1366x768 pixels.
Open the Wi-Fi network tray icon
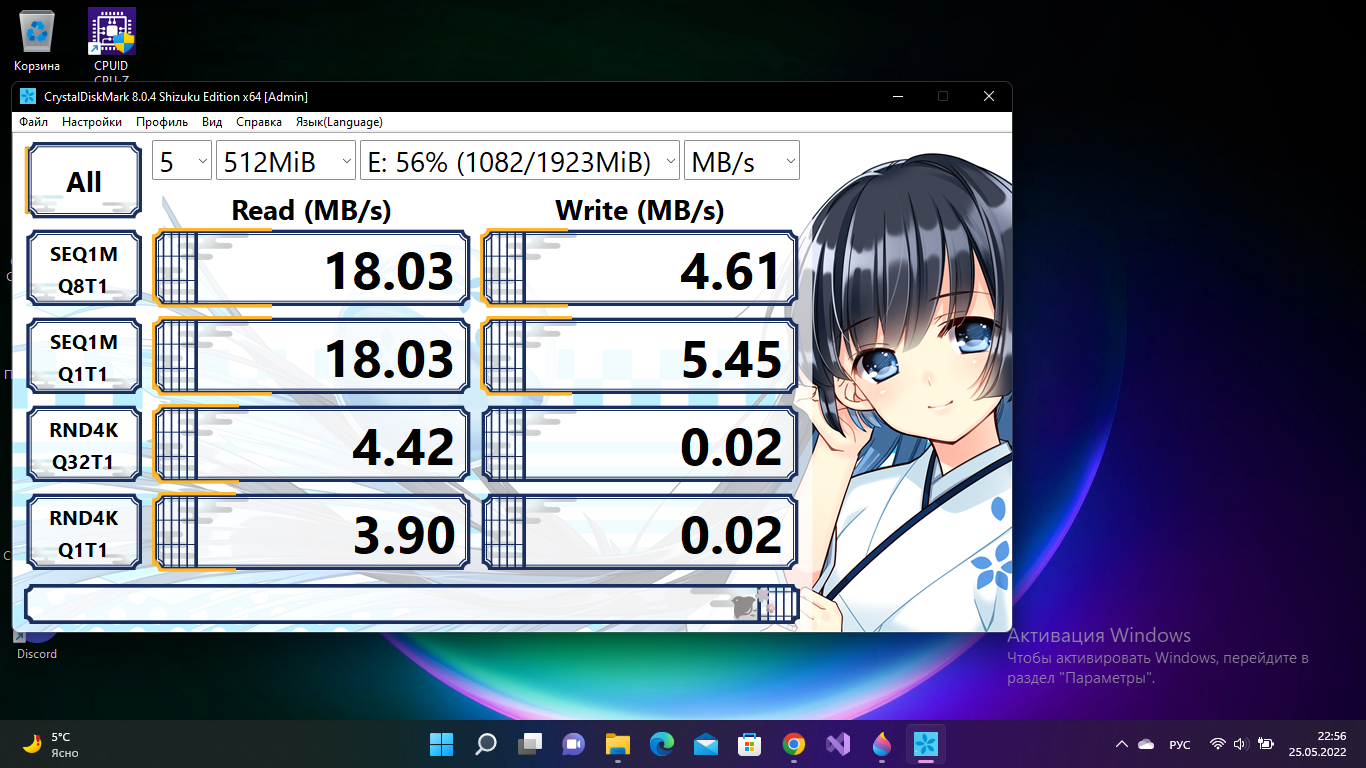(x=1217, y=744)
